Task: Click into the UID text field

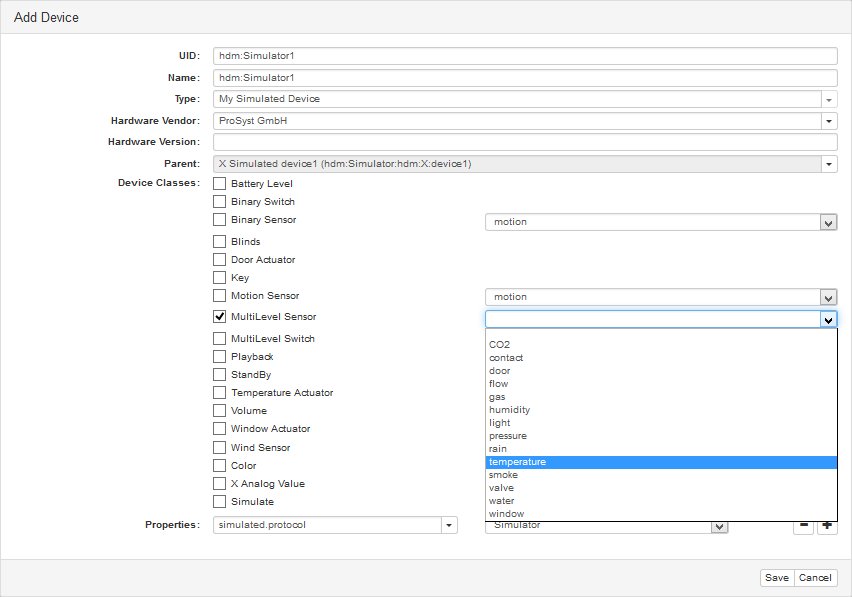Action: pyautogui.click(x=525, y=56)
